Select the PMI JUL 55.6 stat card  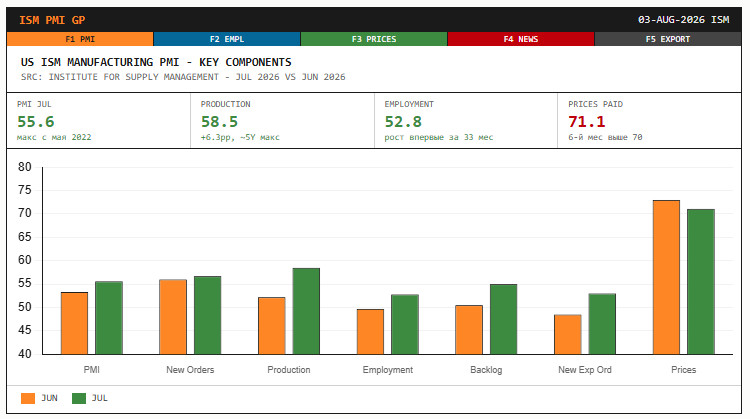tap(99, 121)
